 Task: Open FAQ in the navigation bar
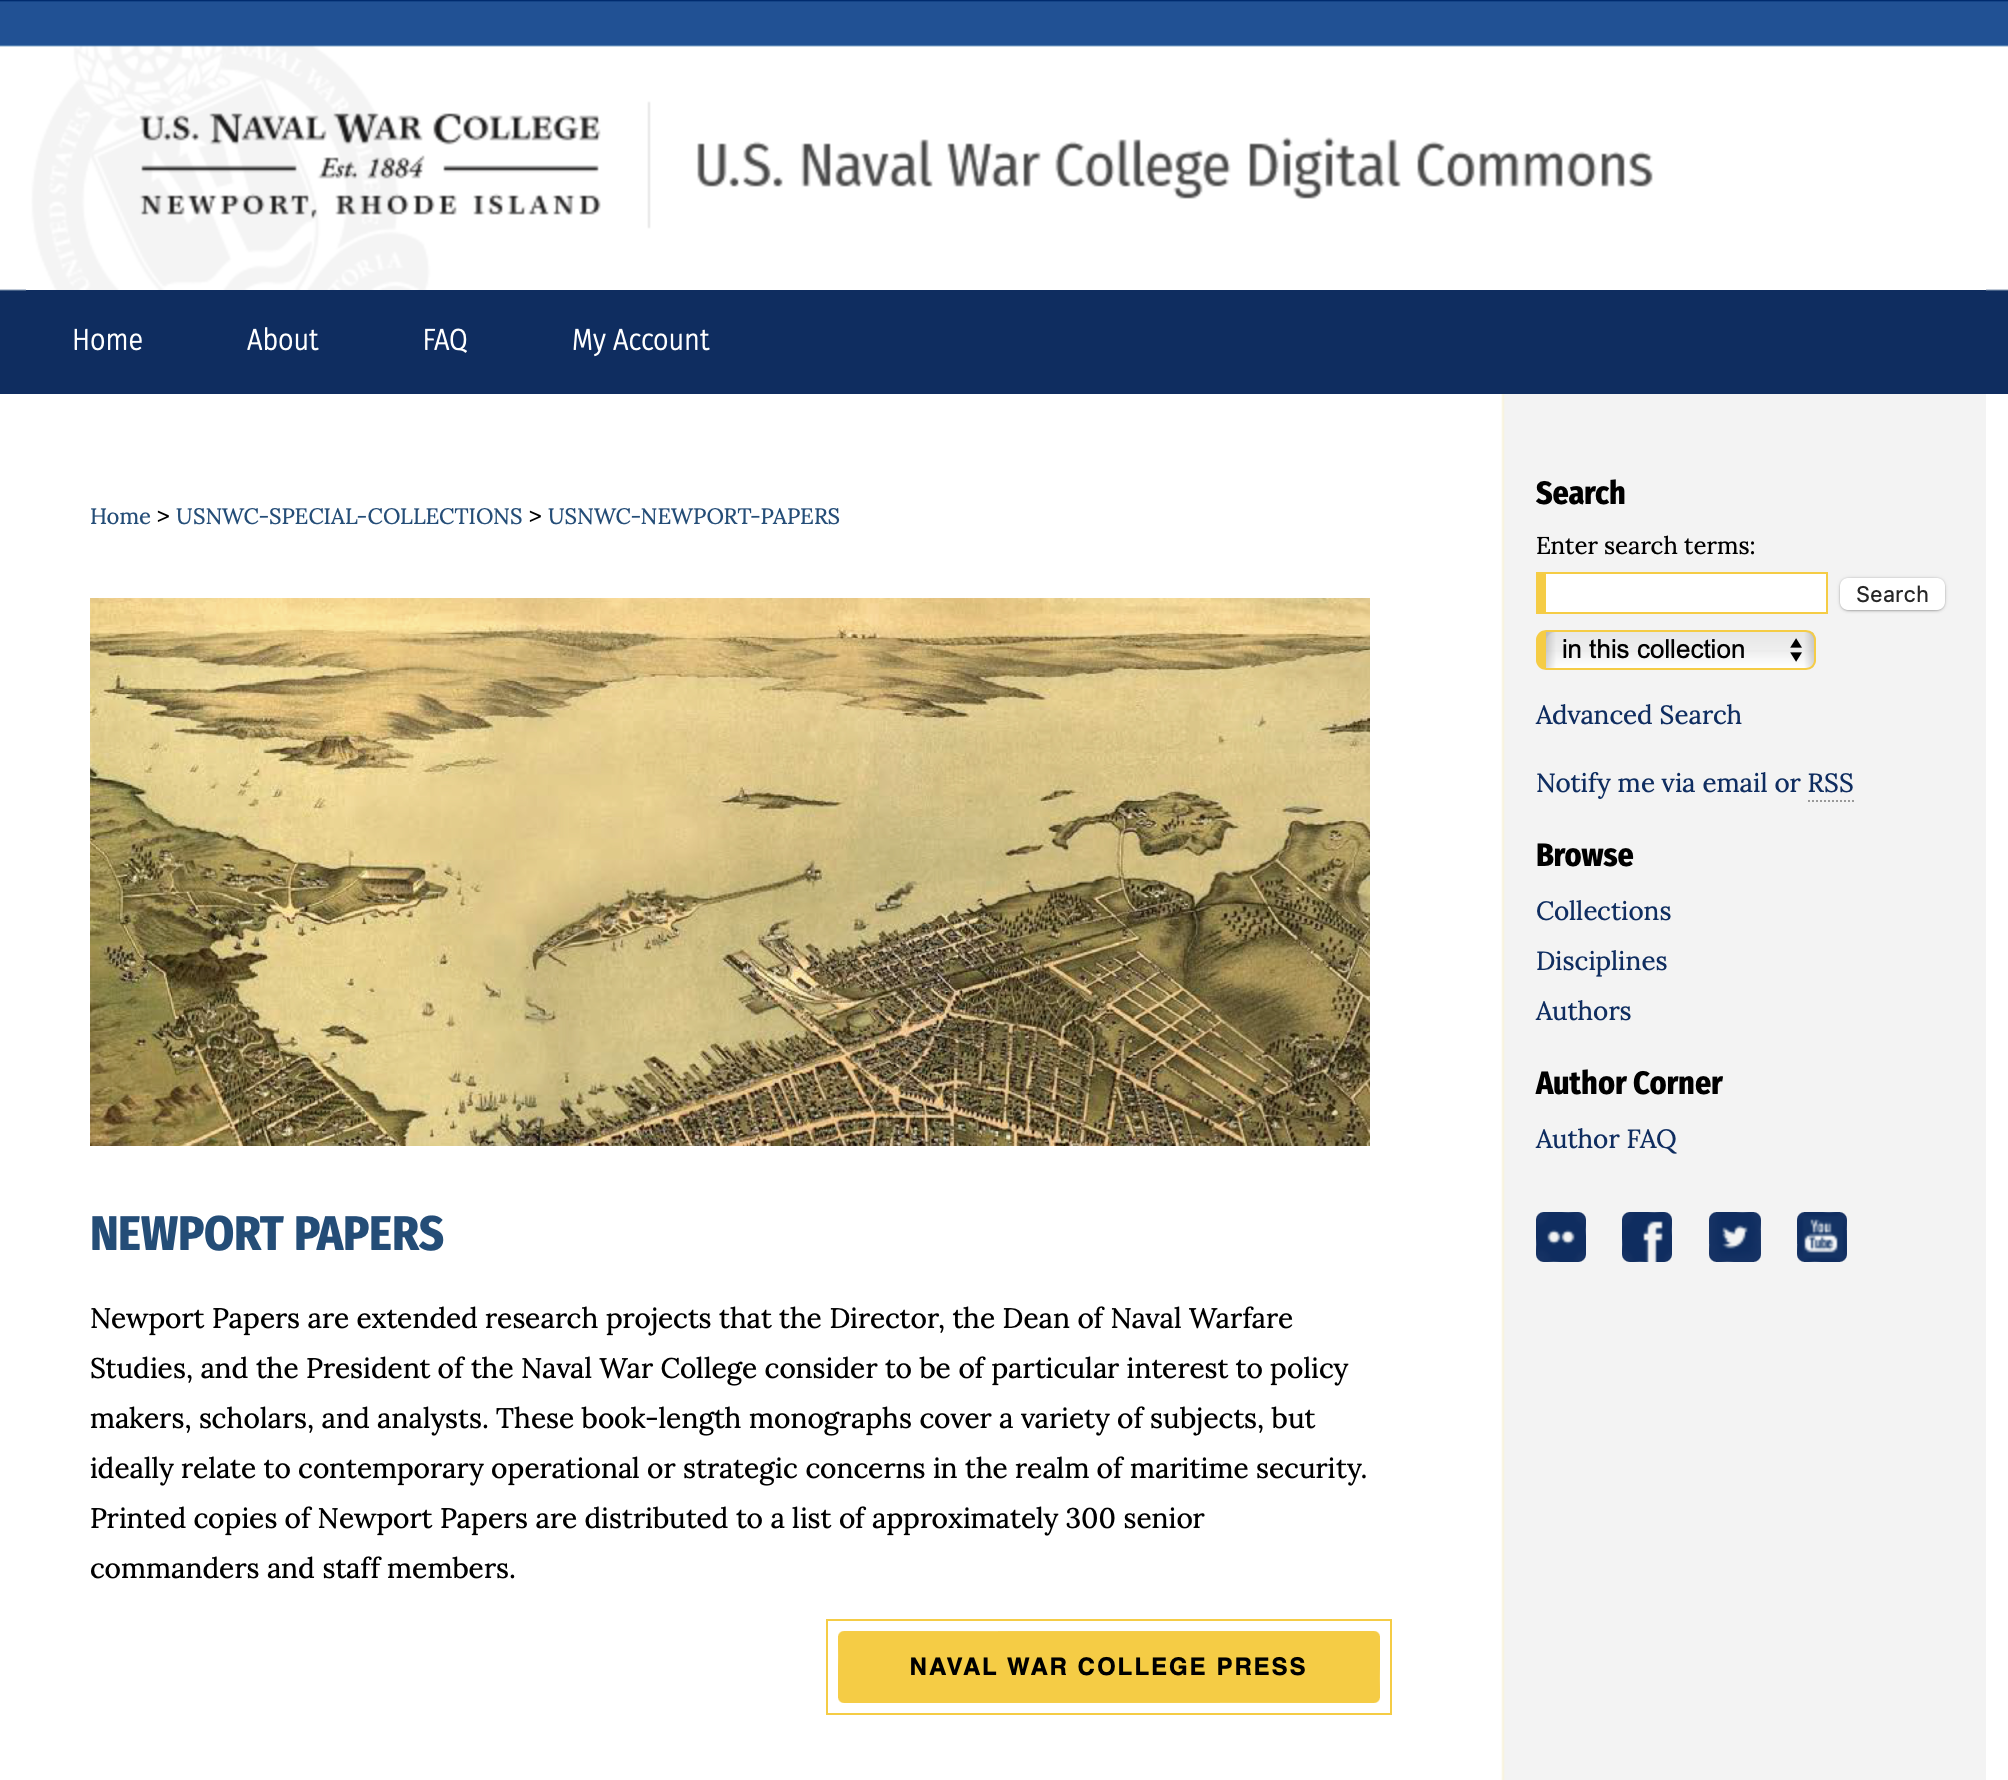point(445,341)
